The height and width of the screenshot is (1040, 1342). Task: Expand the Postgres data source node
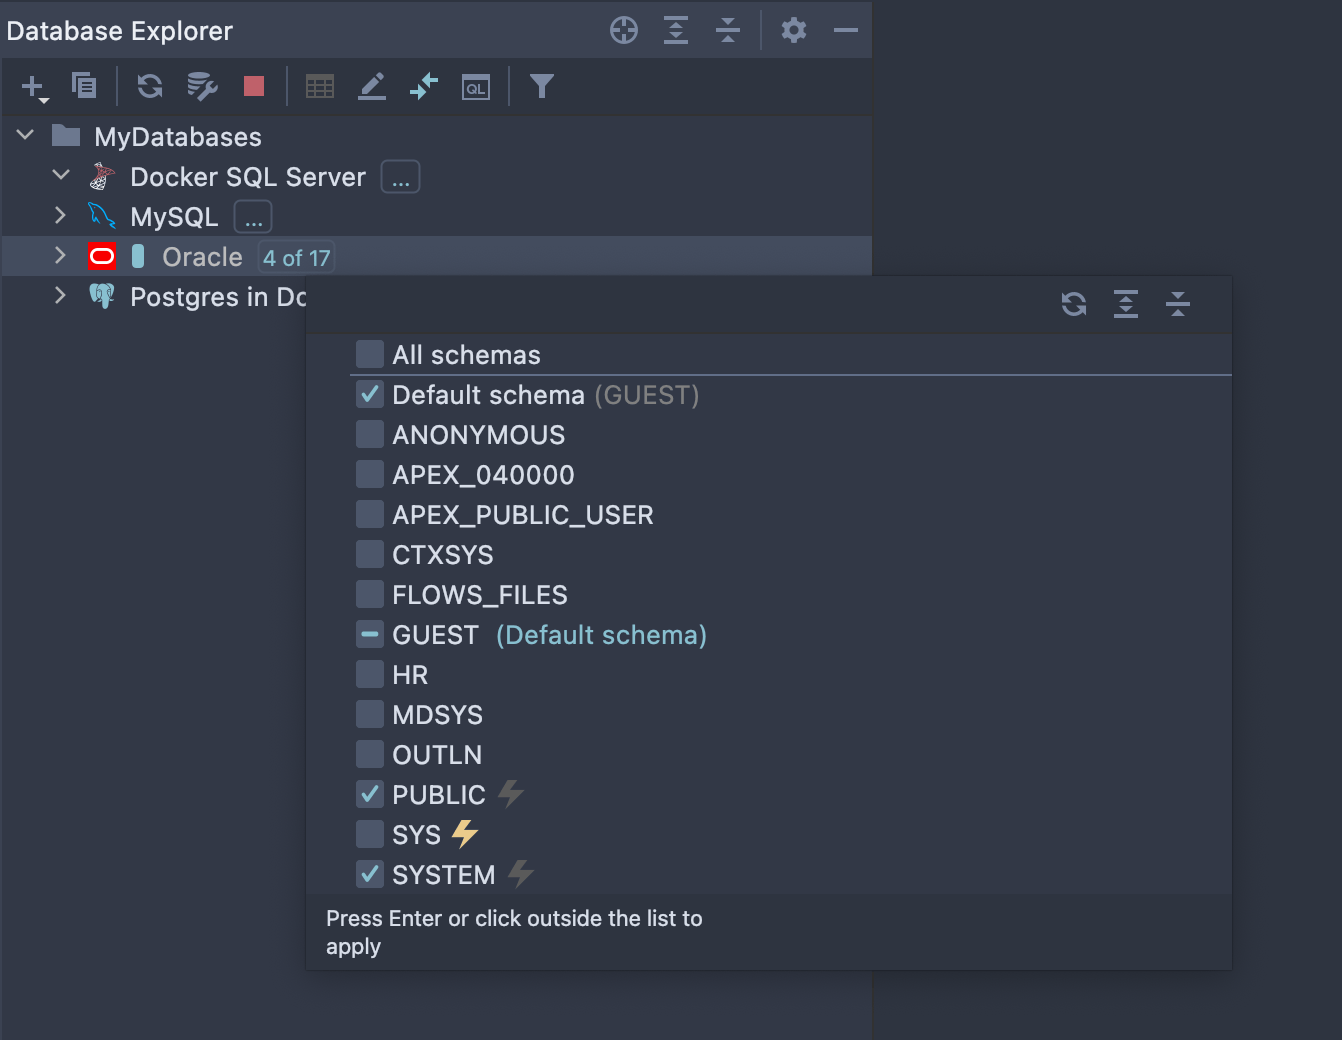[x=60, y=296]
